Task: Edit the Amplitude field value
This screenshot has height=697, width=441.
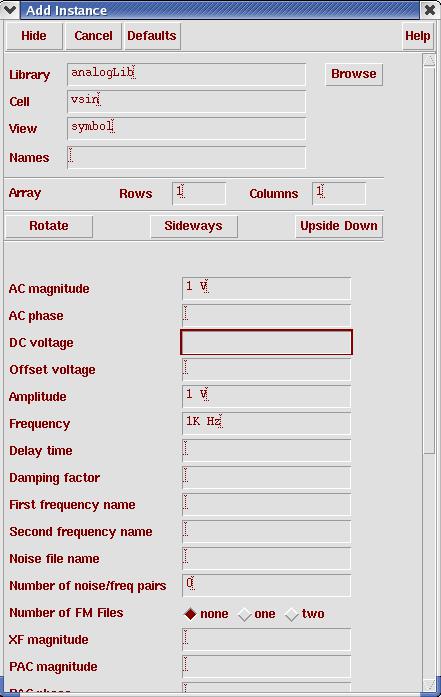Action: (x=266, y=397)
